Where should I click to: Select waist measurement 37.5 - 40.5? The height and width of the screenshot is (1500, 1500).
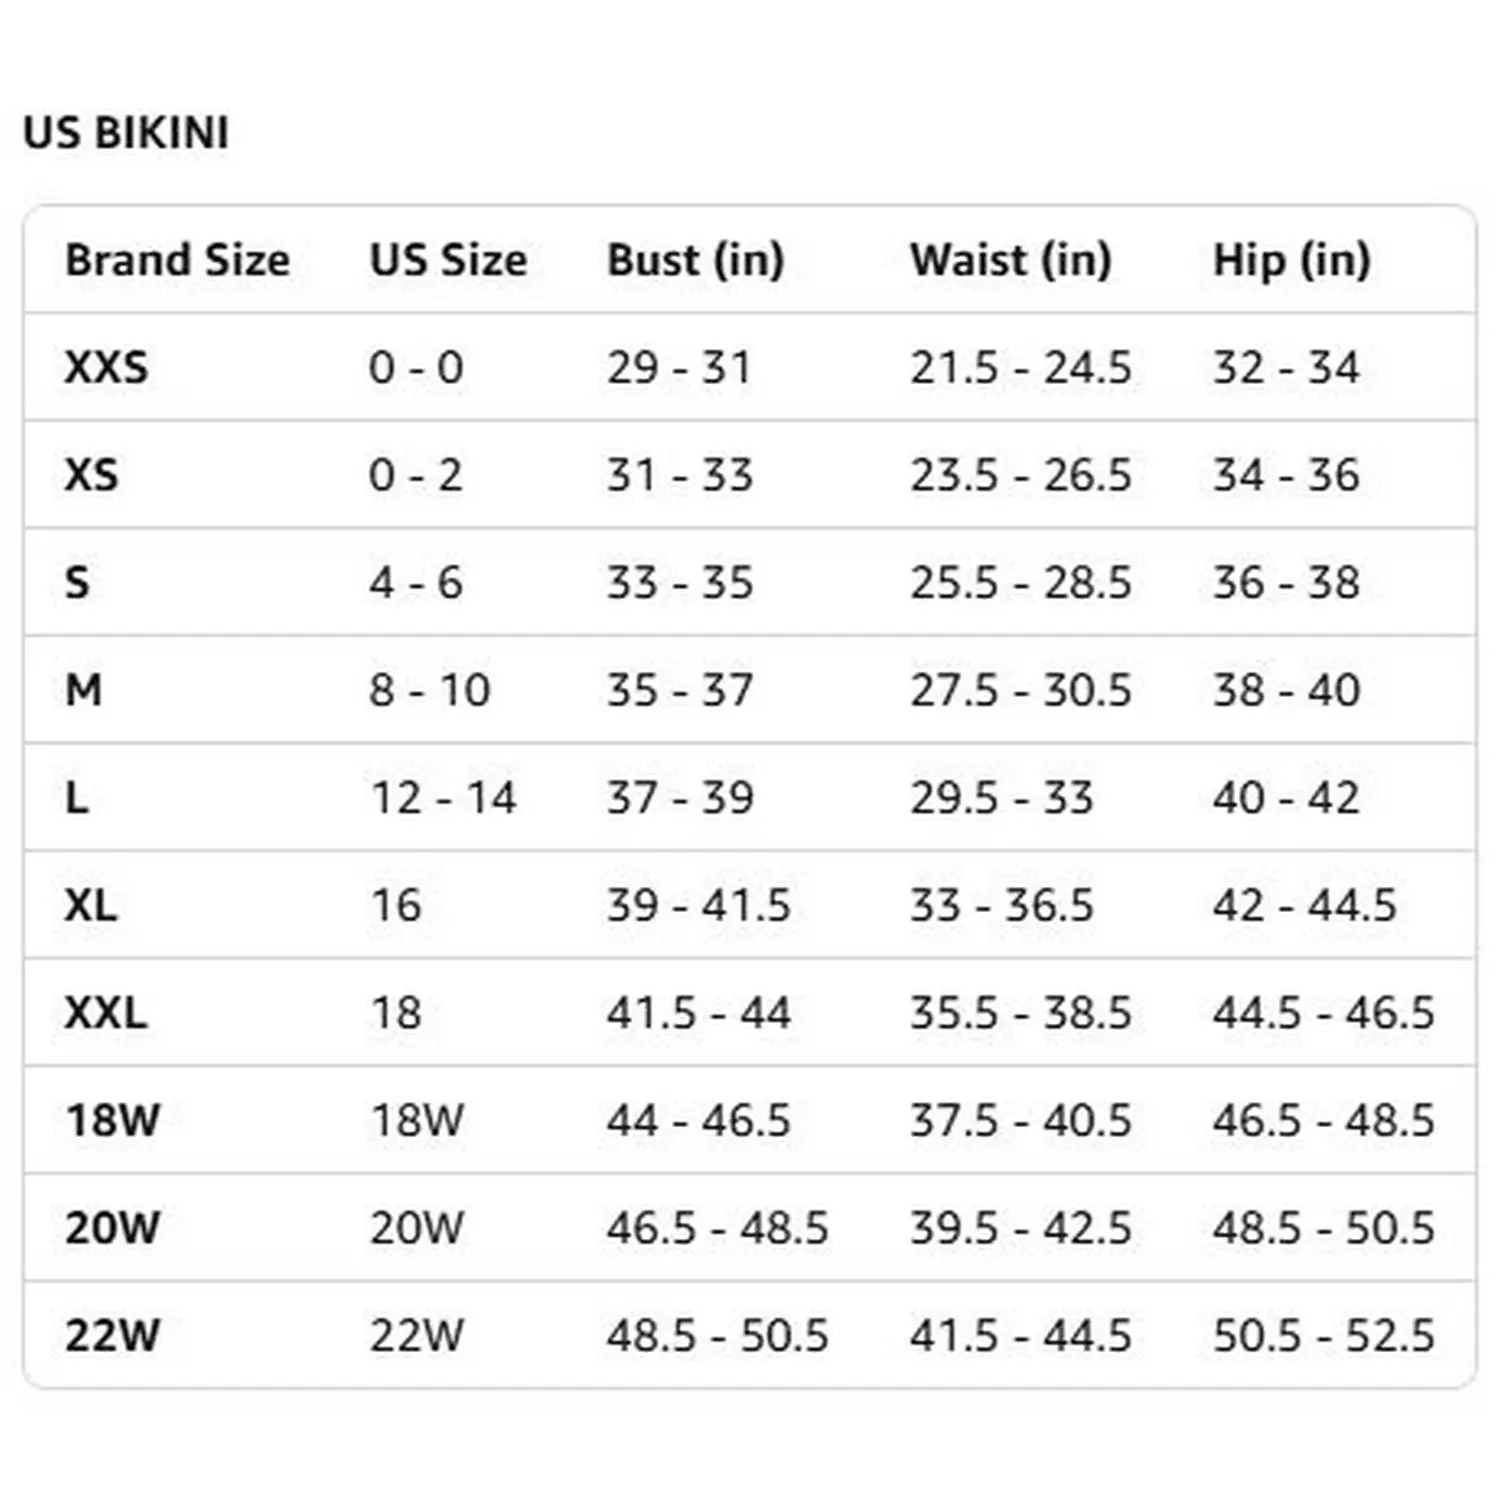[x=1020, y=1121]
